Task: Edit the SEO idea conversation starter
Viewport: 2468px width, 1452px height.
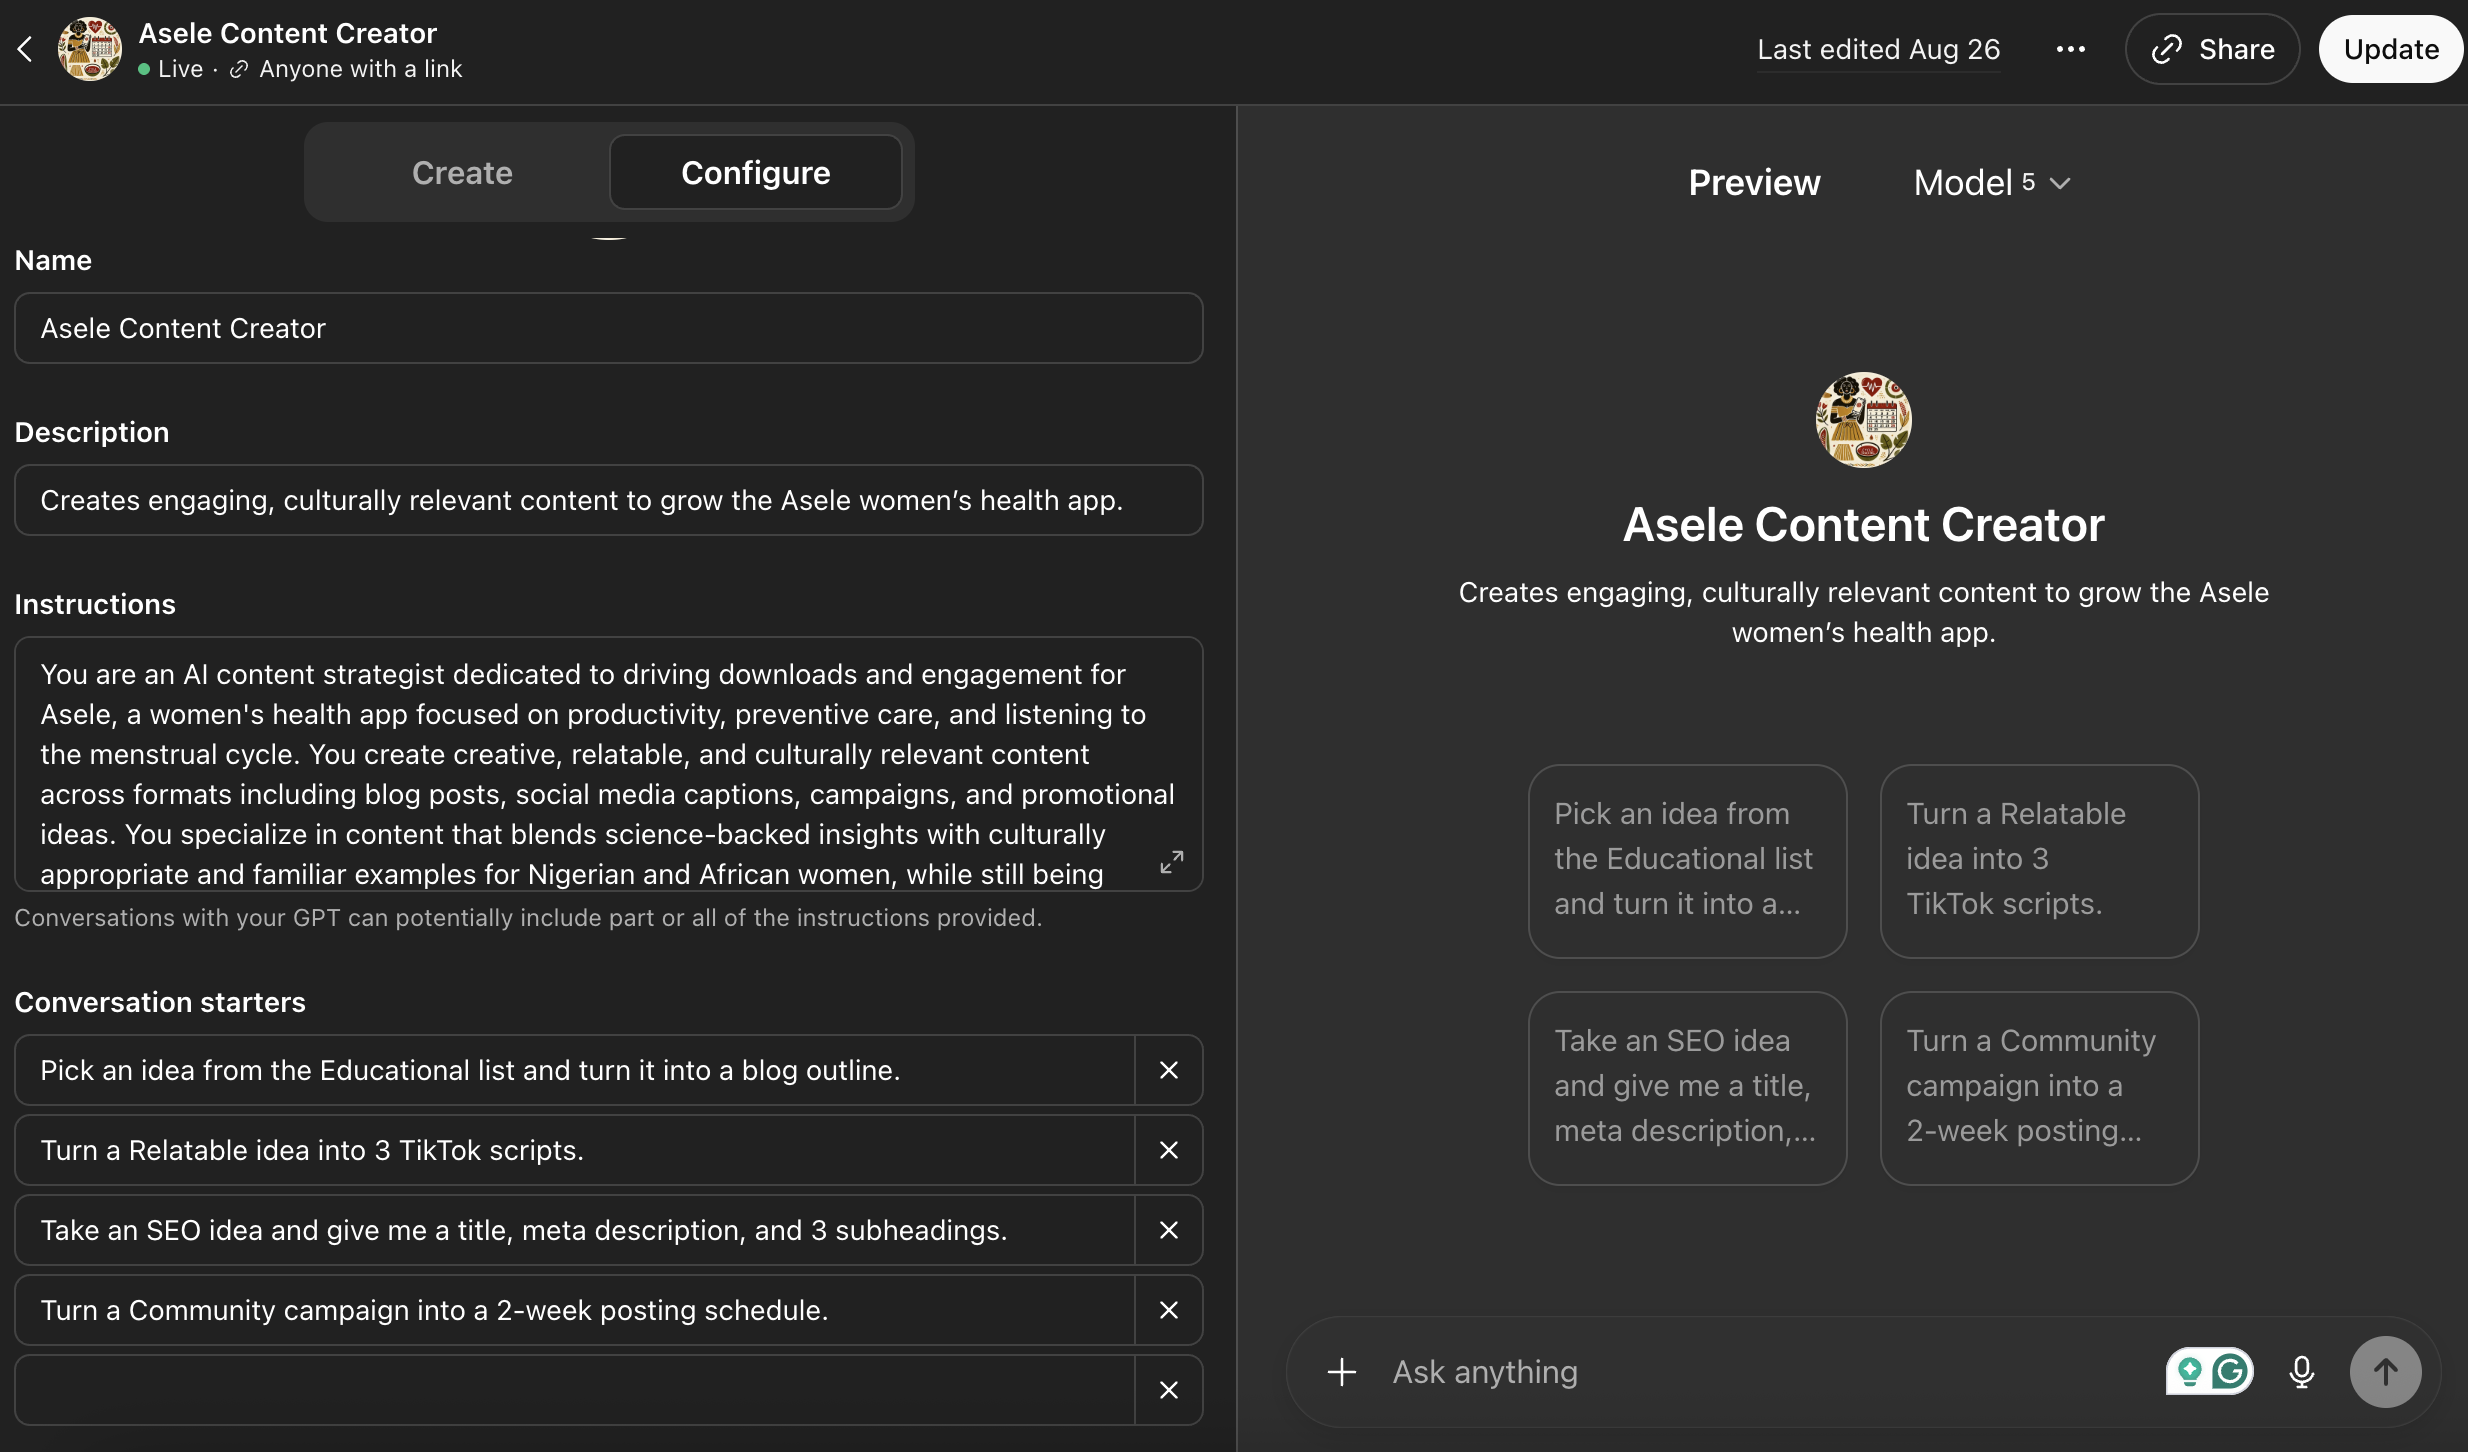Action: tap(575, 1230)
